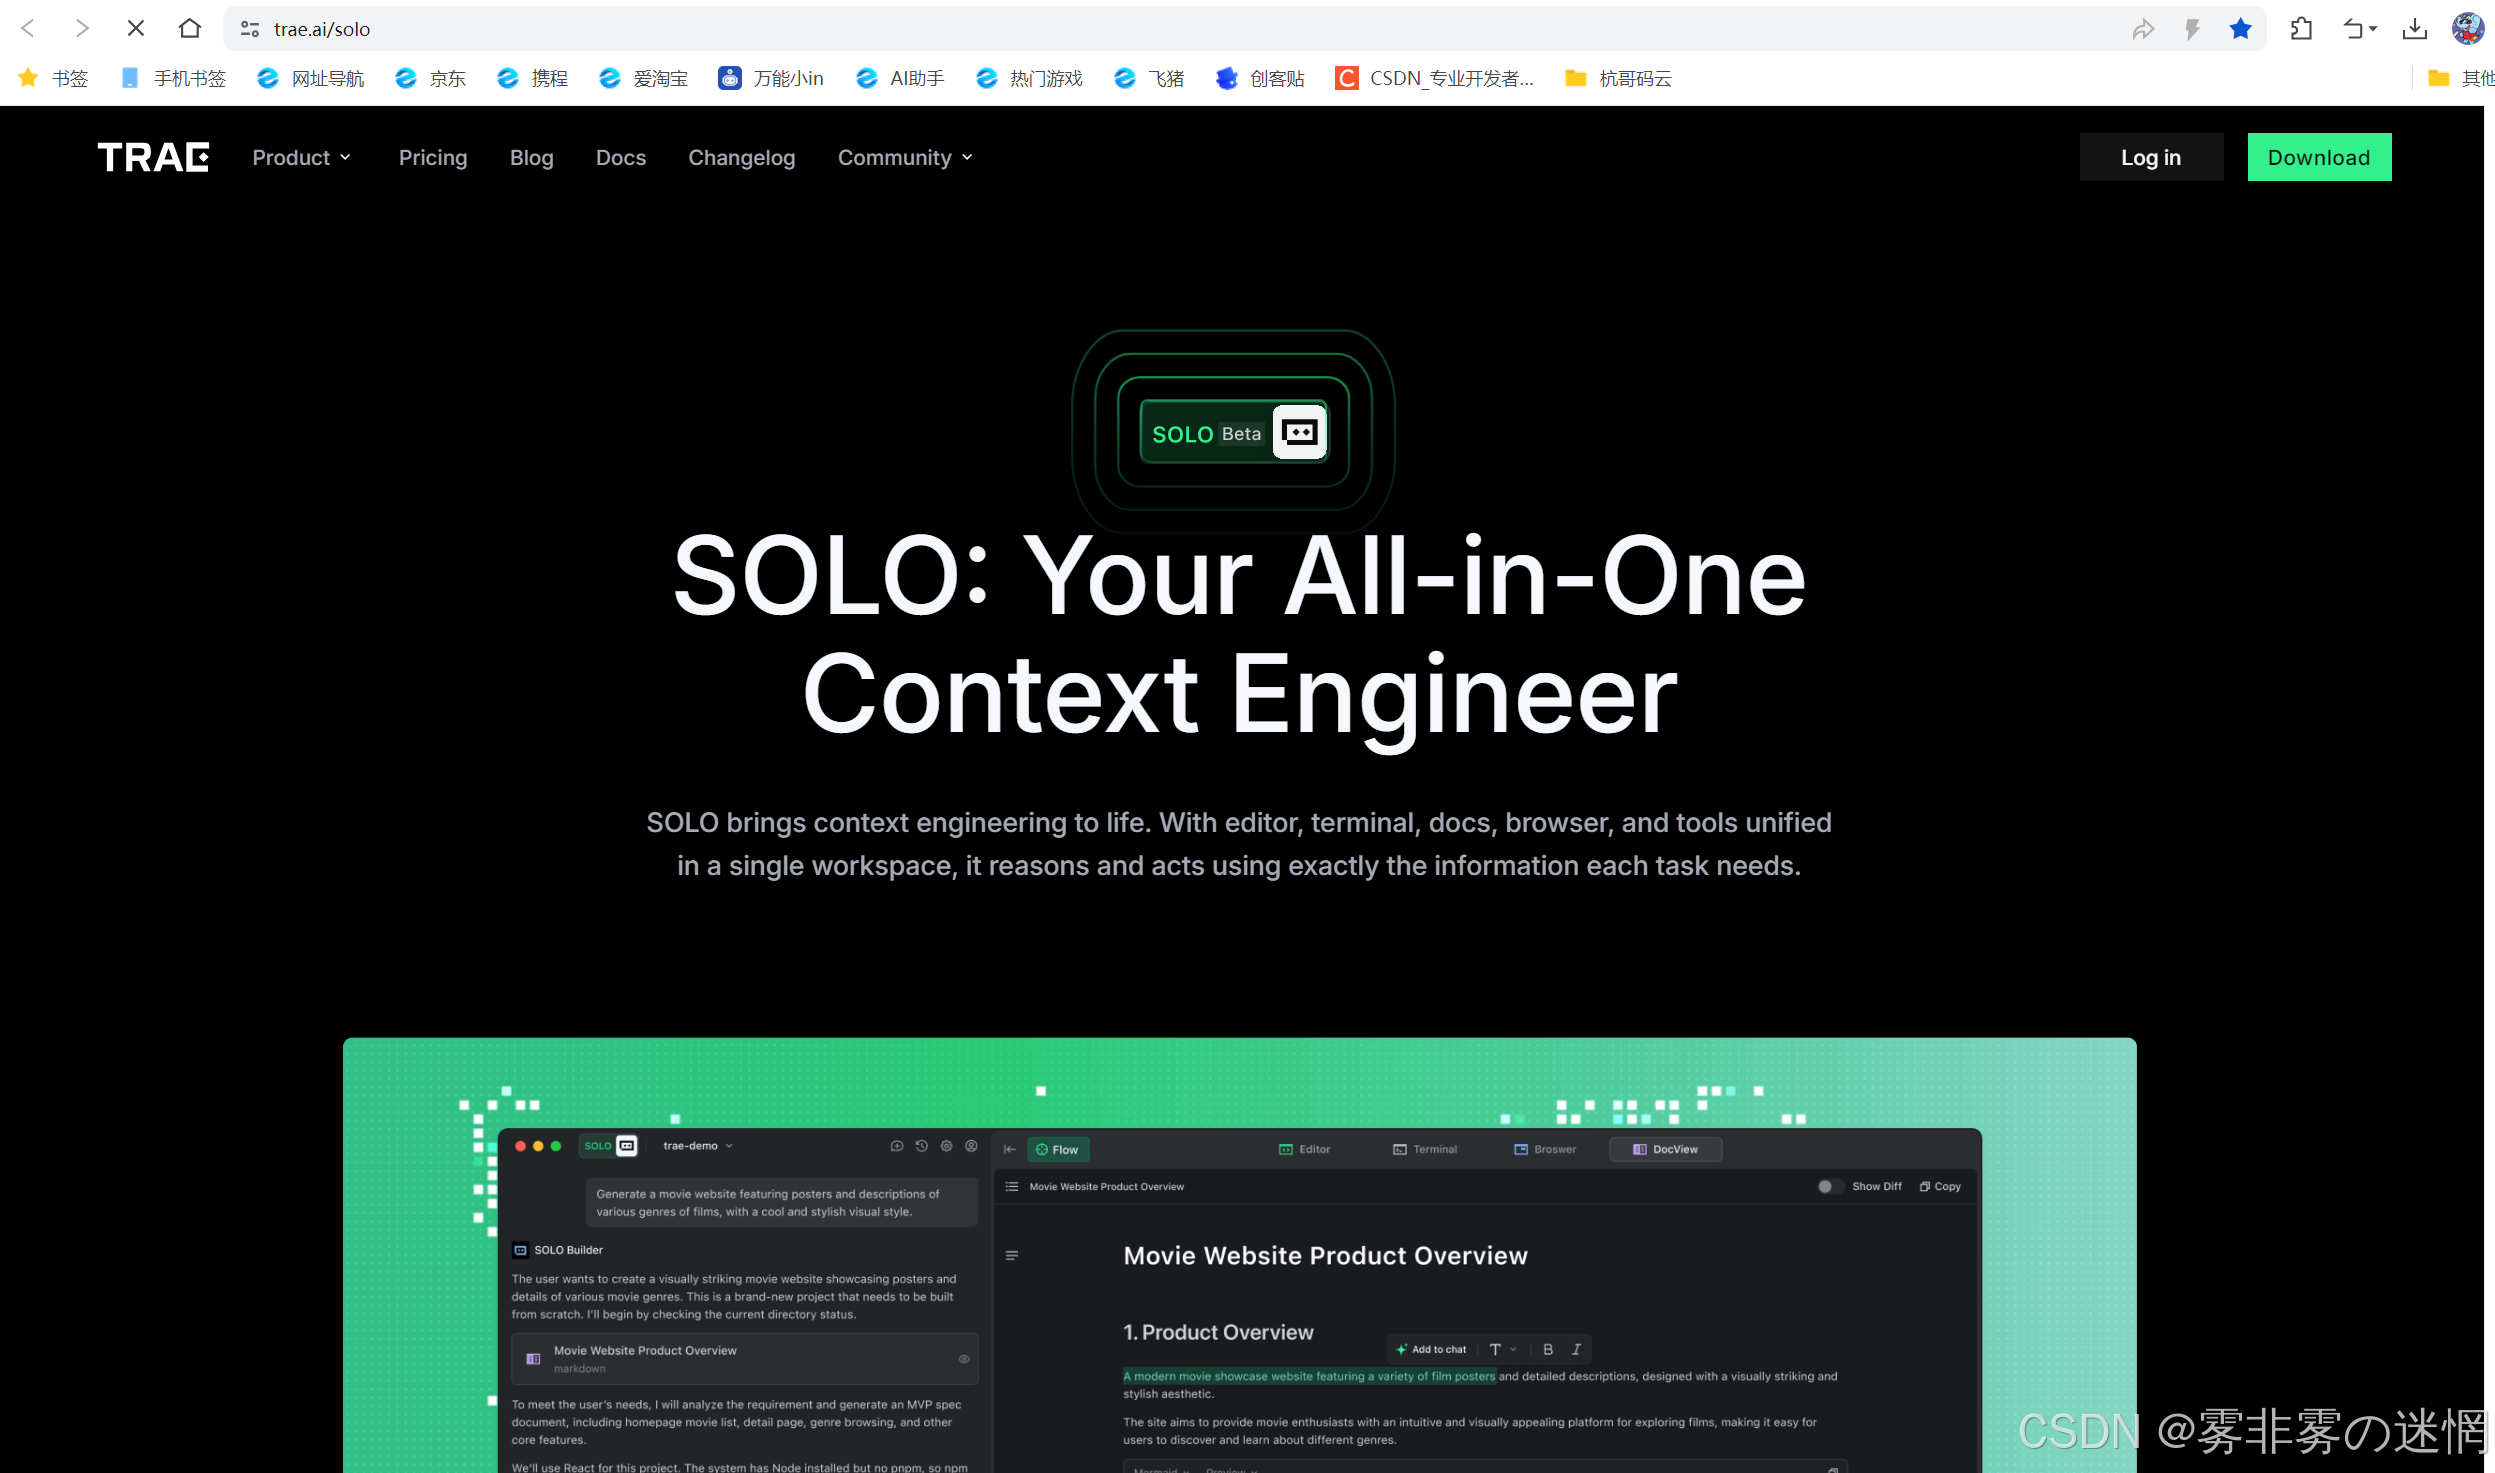
Task: Open the browser extensions puzzle icon
Action: click(x=2301, y=29)
